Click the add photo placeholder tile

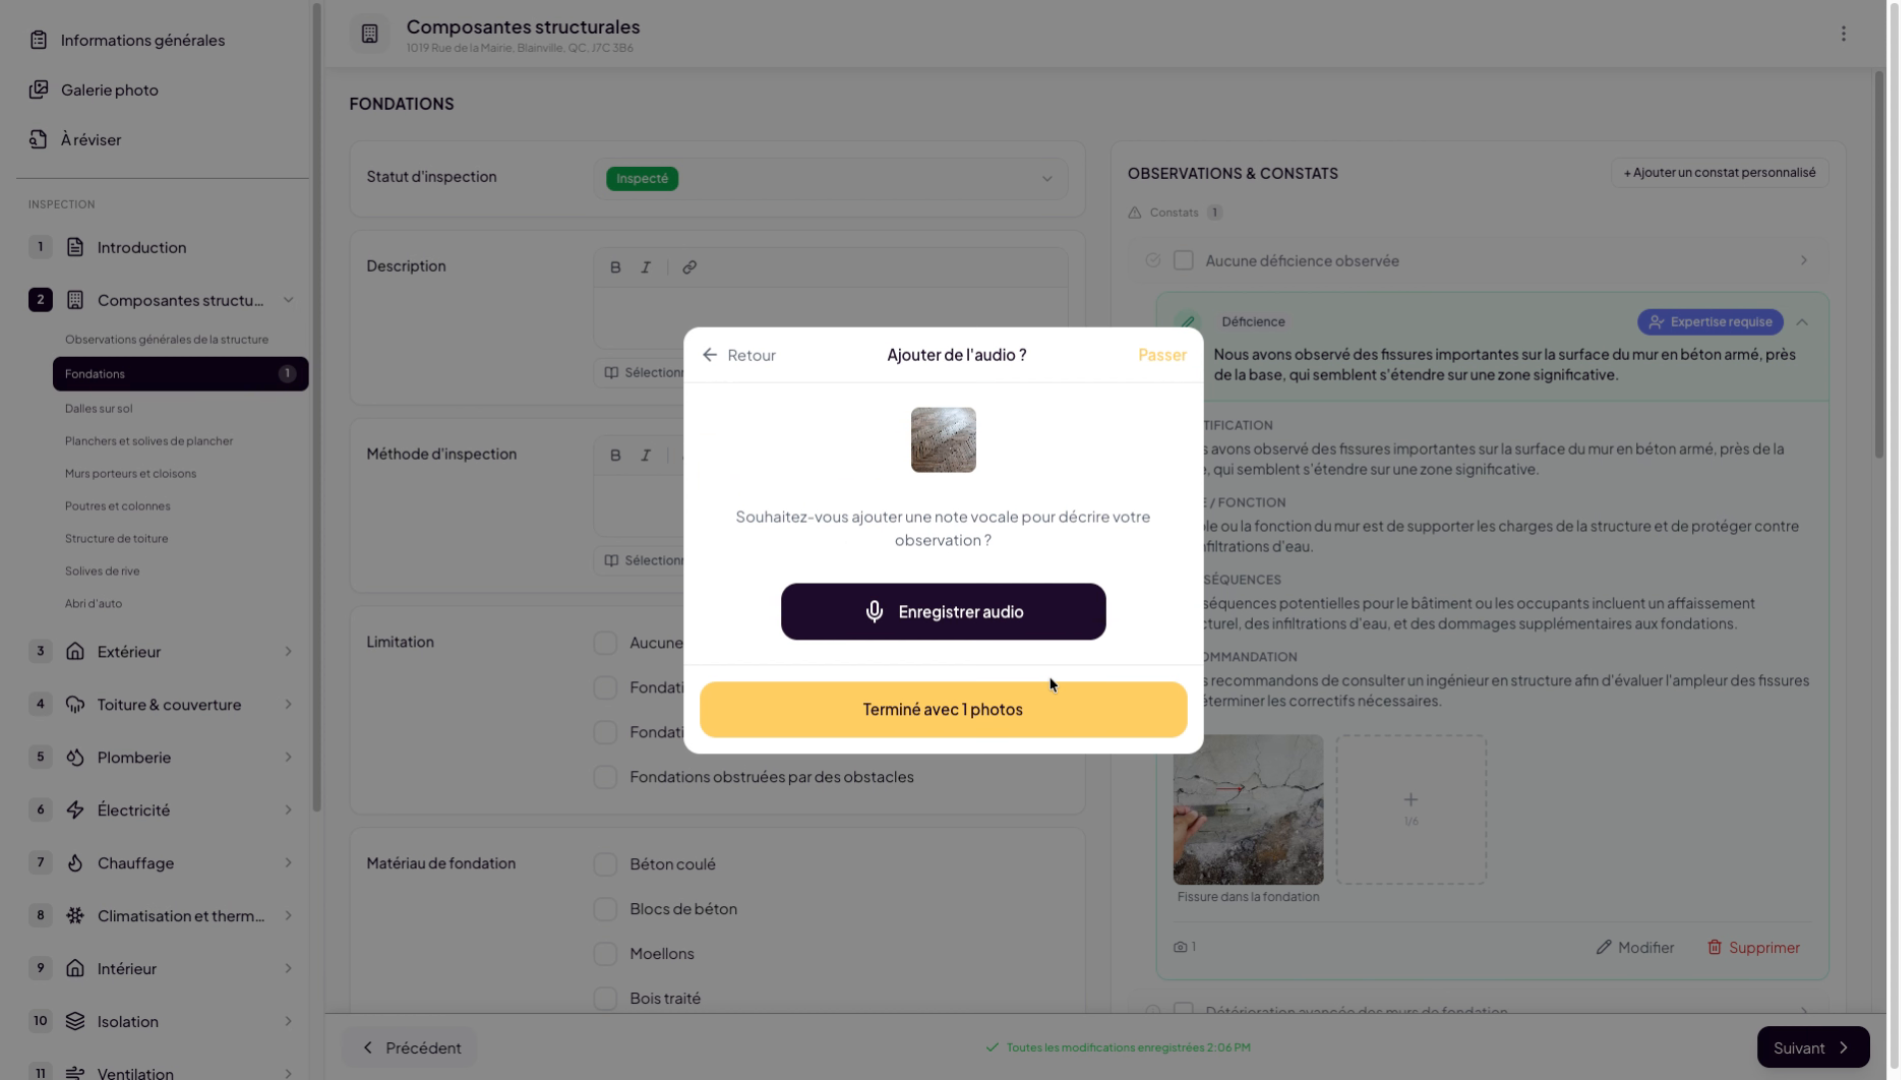pyautogui.click(x=1411, y=810)
